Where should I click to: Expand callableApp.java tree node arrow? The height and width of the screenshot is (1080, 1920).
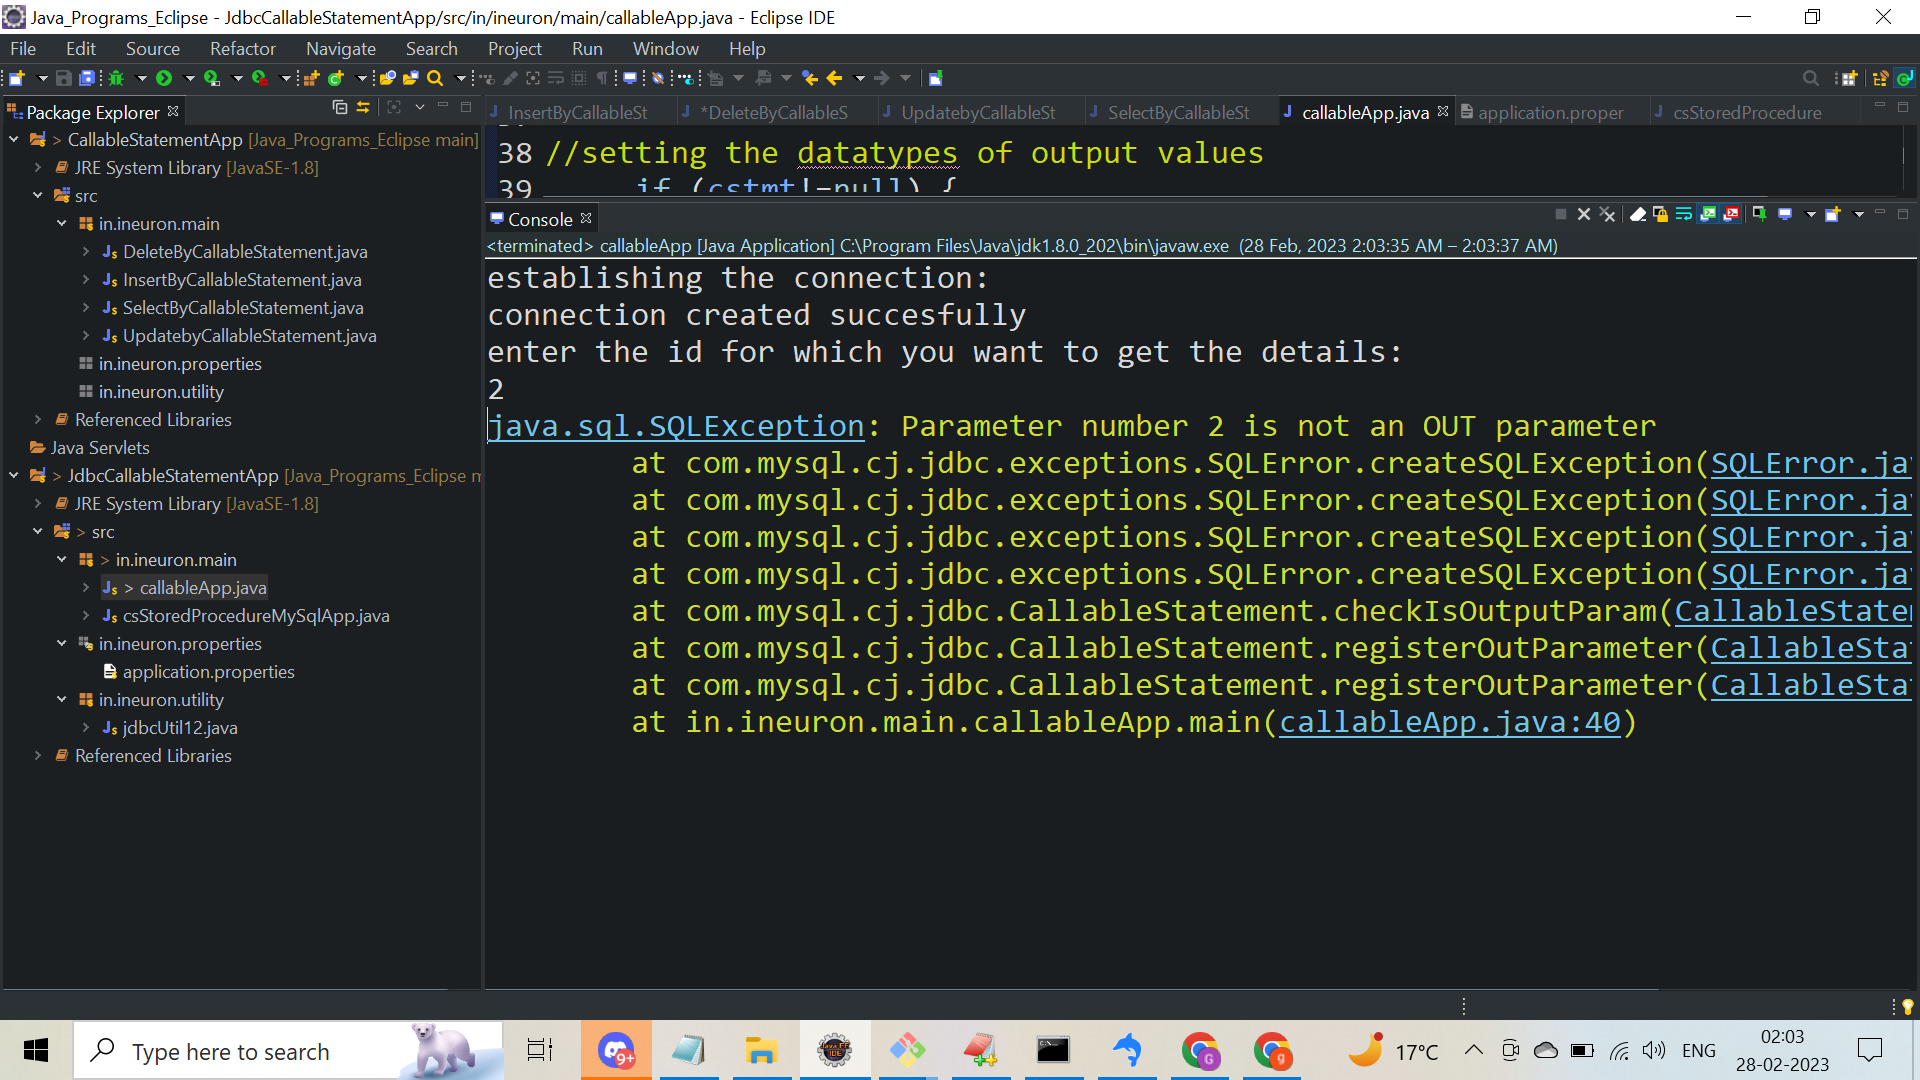click(x=86, y=588)
